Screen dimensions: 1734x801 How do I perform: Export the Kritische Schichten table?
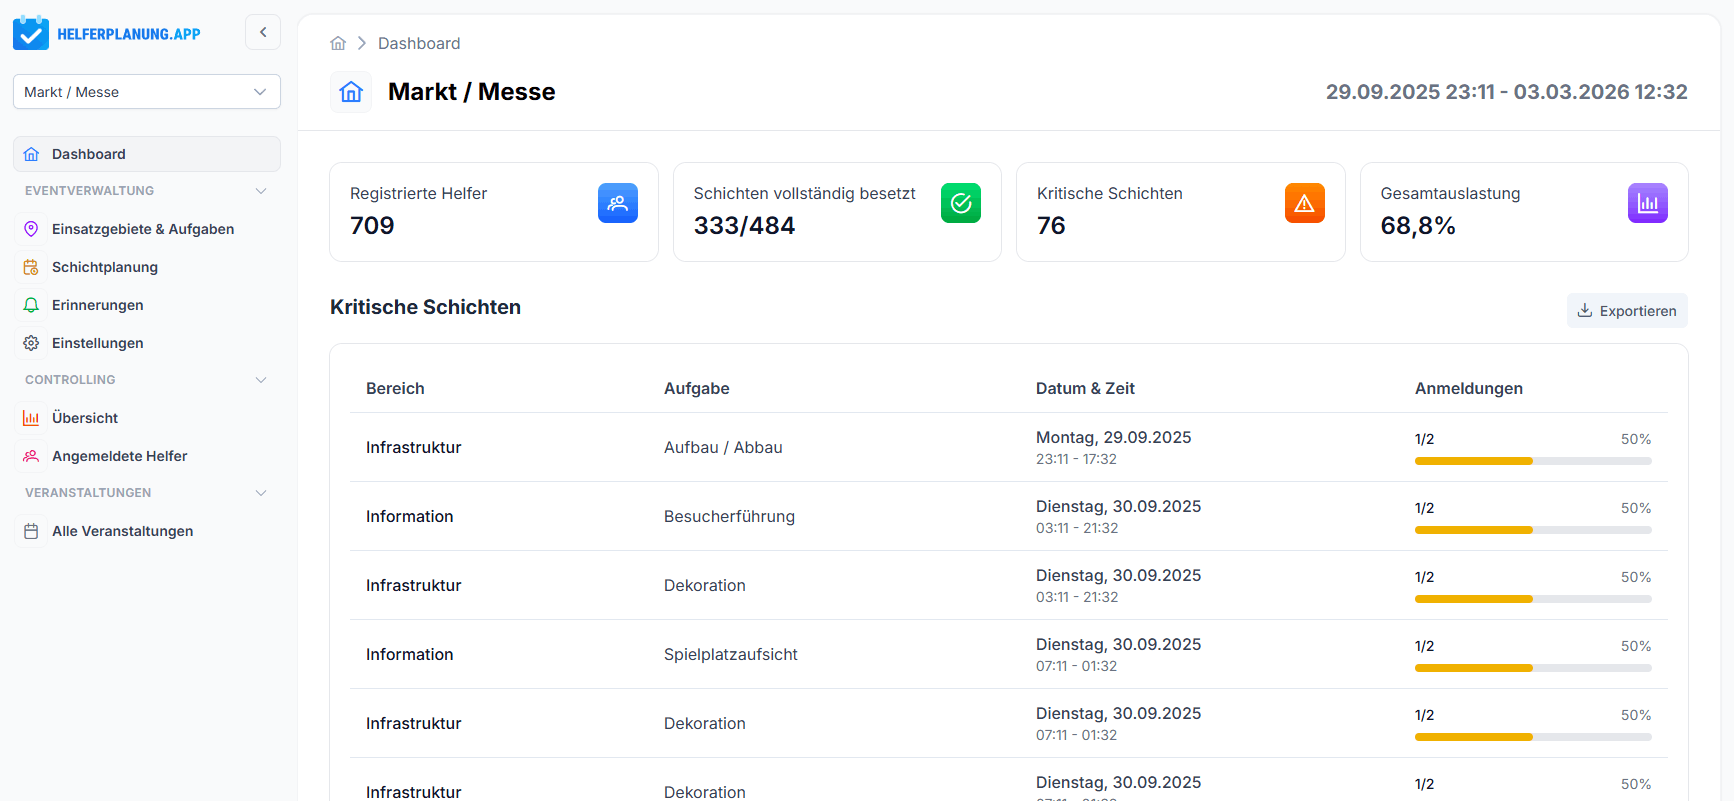click(1627, 311)
